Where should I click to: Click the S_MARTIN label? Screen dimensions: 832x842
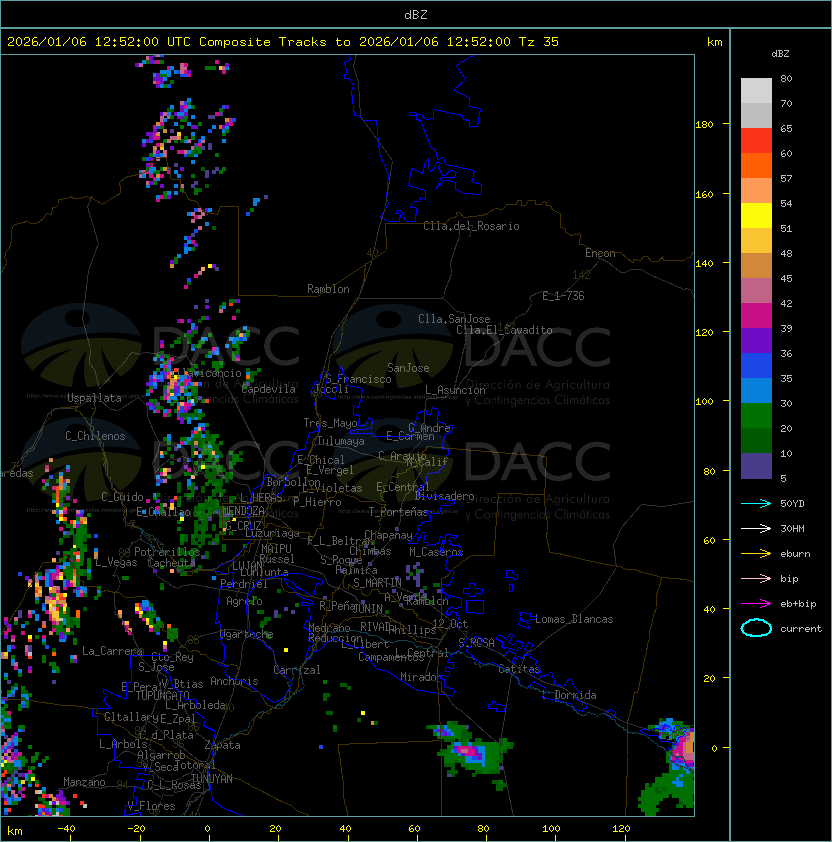pyautogui.click(x=378, y=583)
